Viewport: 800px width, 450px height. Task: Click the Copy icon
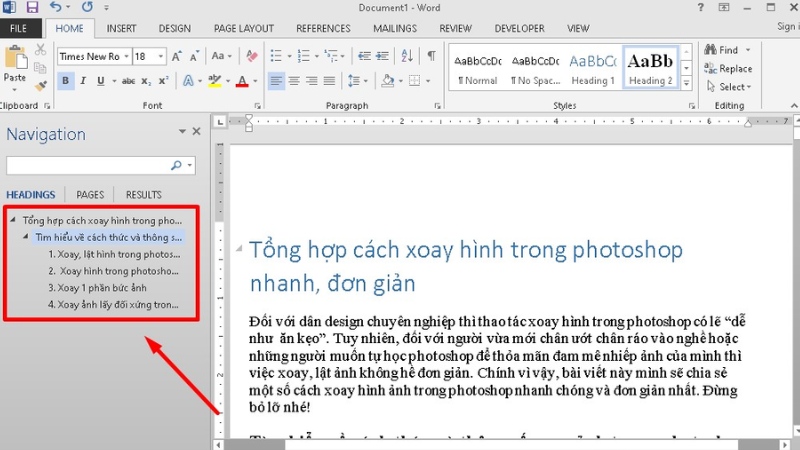[x=40, y=67]
